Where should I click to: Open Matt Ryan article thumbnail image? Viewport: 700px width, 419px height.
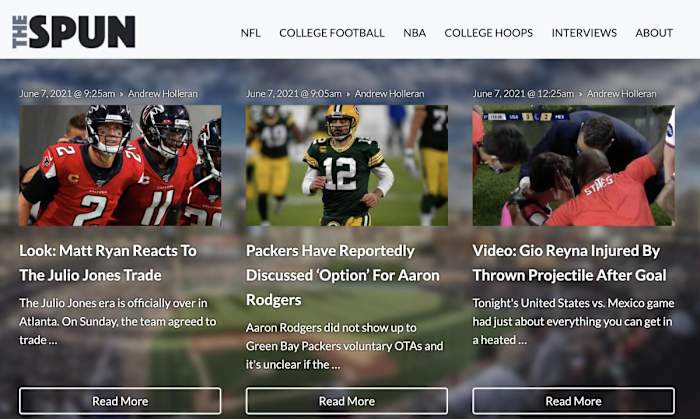point(120,166)
